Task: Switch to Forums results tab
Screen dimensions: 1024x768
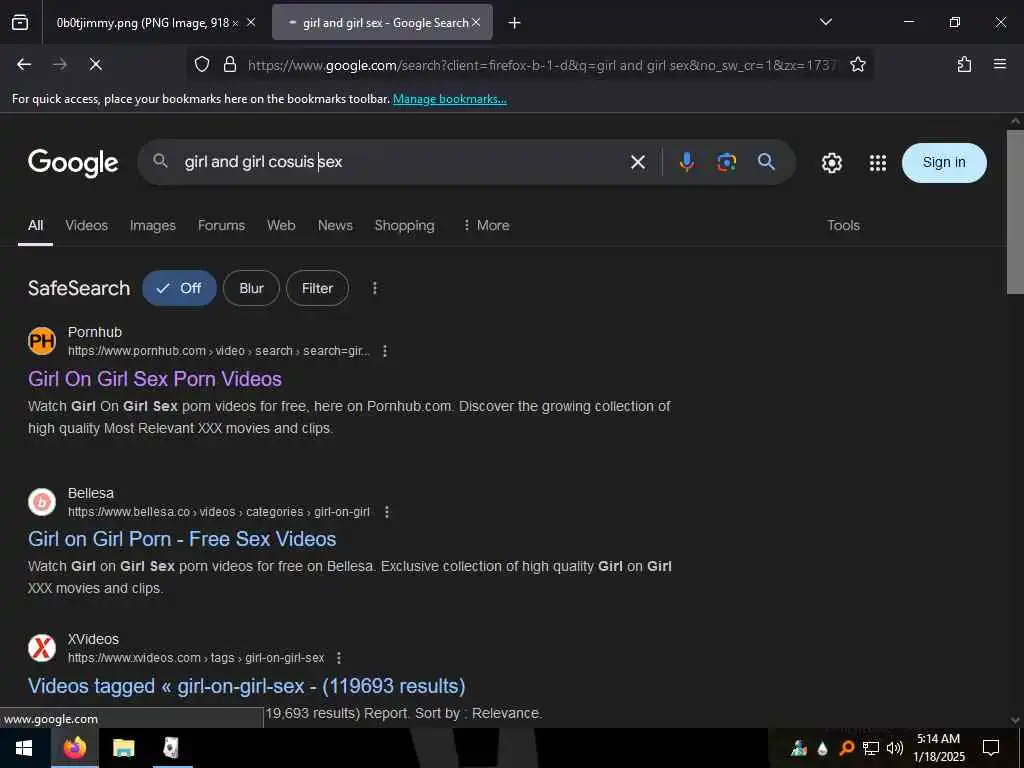Action: [221, 225]
